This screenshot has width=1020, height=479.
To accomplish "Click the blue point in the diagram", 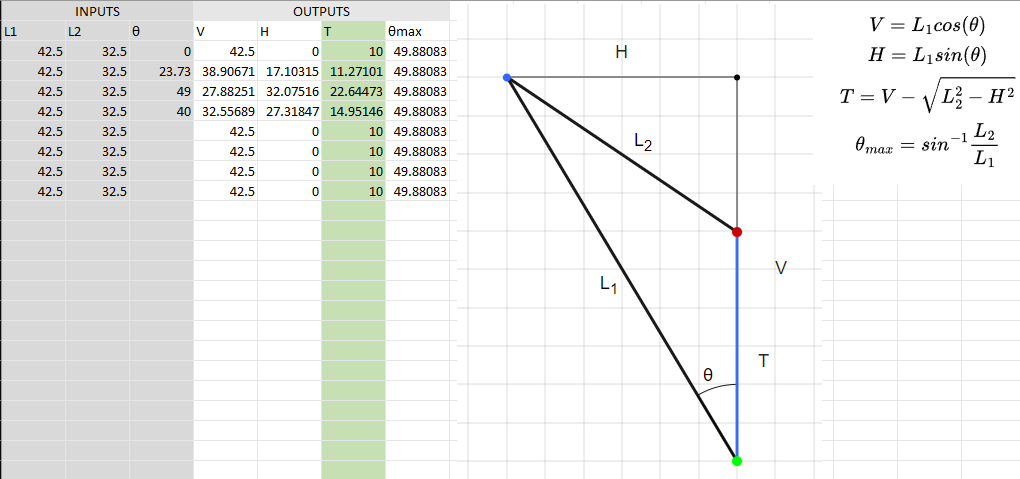I will click(x=507, y=77).
